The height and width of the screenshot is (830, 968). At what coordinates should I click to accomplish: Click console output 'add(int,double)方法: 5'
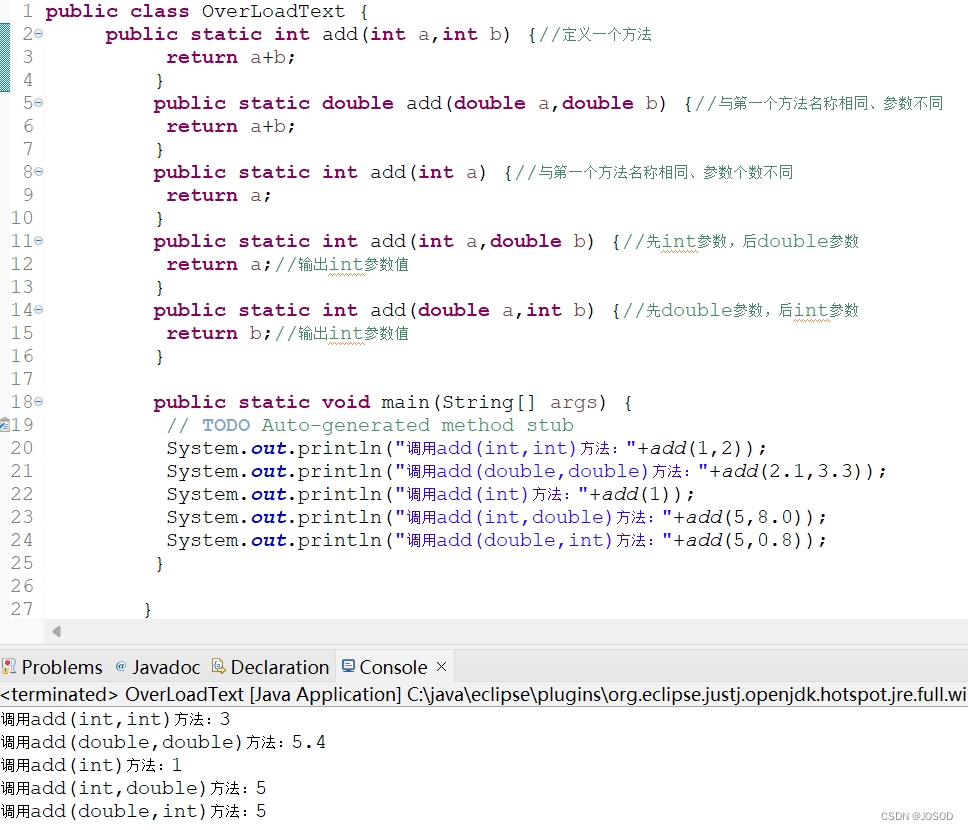pos(134,788)
